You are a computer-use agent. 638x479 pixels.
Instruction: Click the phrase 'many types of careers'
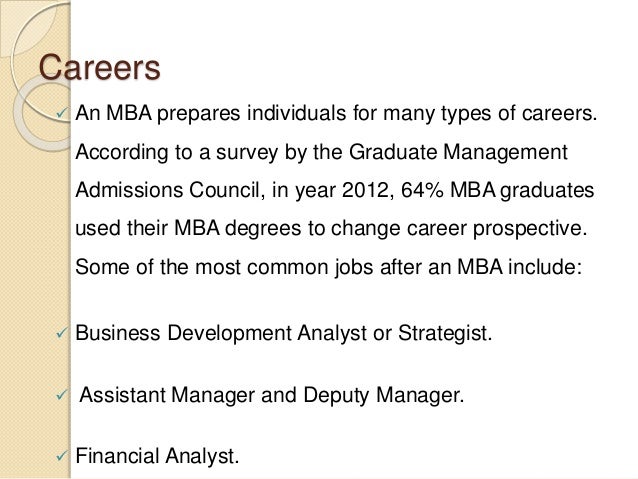pyautogui.click(x=487, y=114)
